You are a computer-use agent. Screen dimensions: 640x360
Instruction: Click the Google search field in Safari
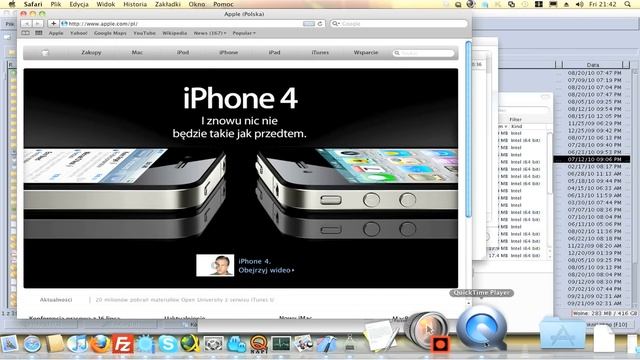coord(399,24)
